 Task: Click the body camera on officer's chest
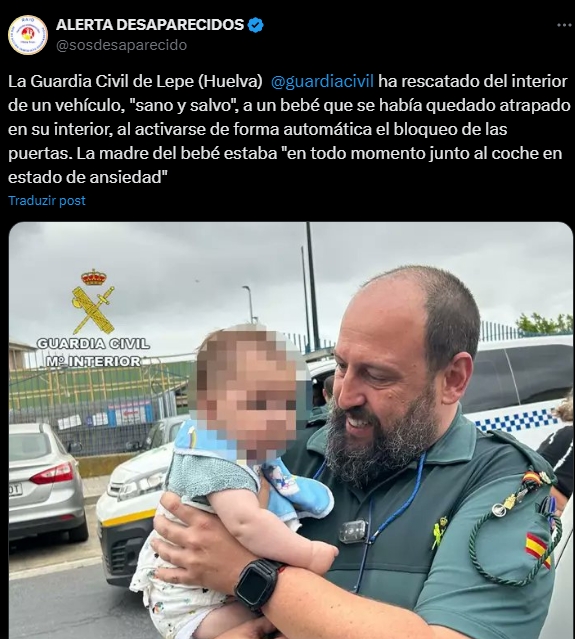pos(353,531)
